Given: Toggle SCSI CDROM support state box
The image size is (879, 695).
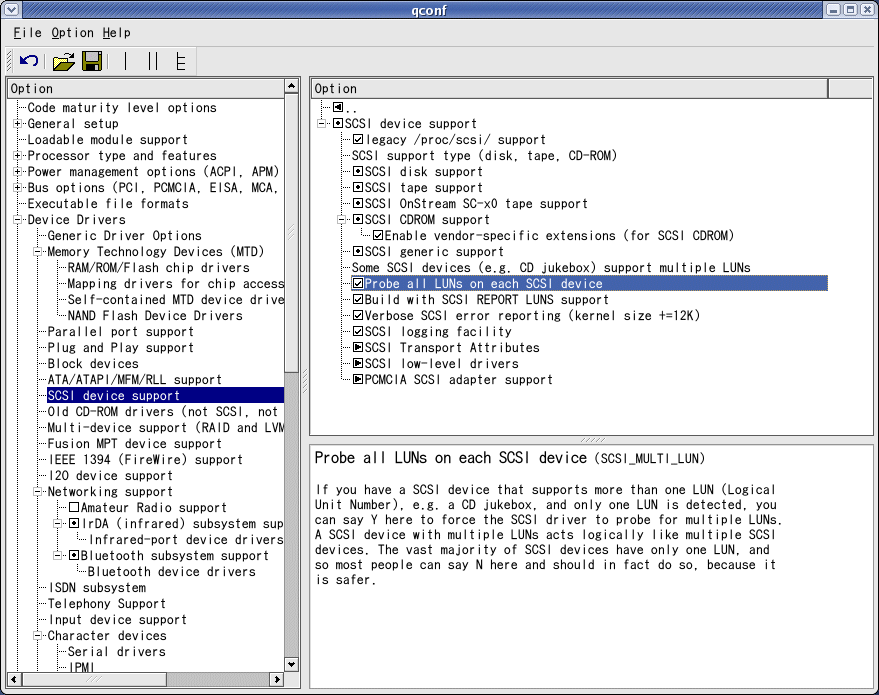Looking at the screenshot, I should point(358,219).
